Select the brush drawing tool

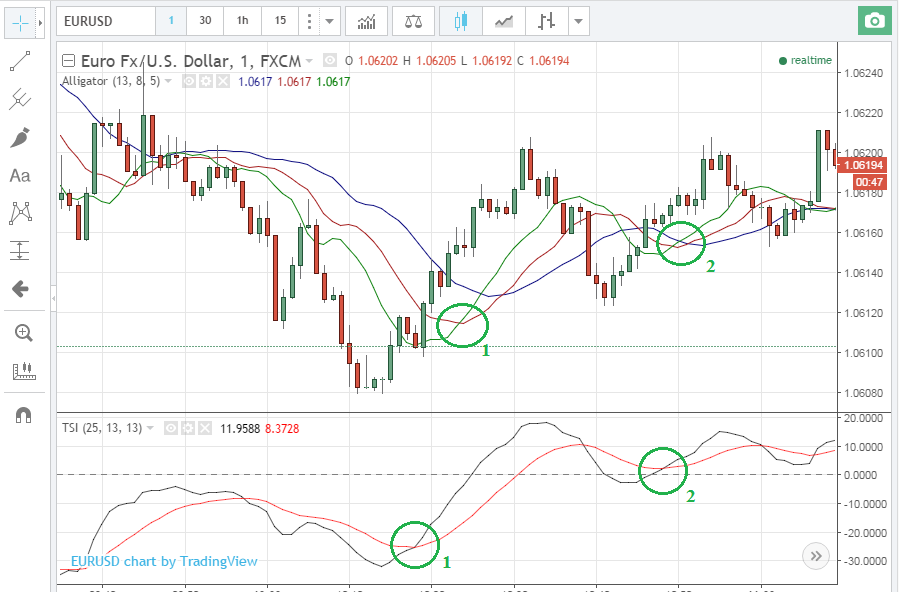[x=20, y=137]
